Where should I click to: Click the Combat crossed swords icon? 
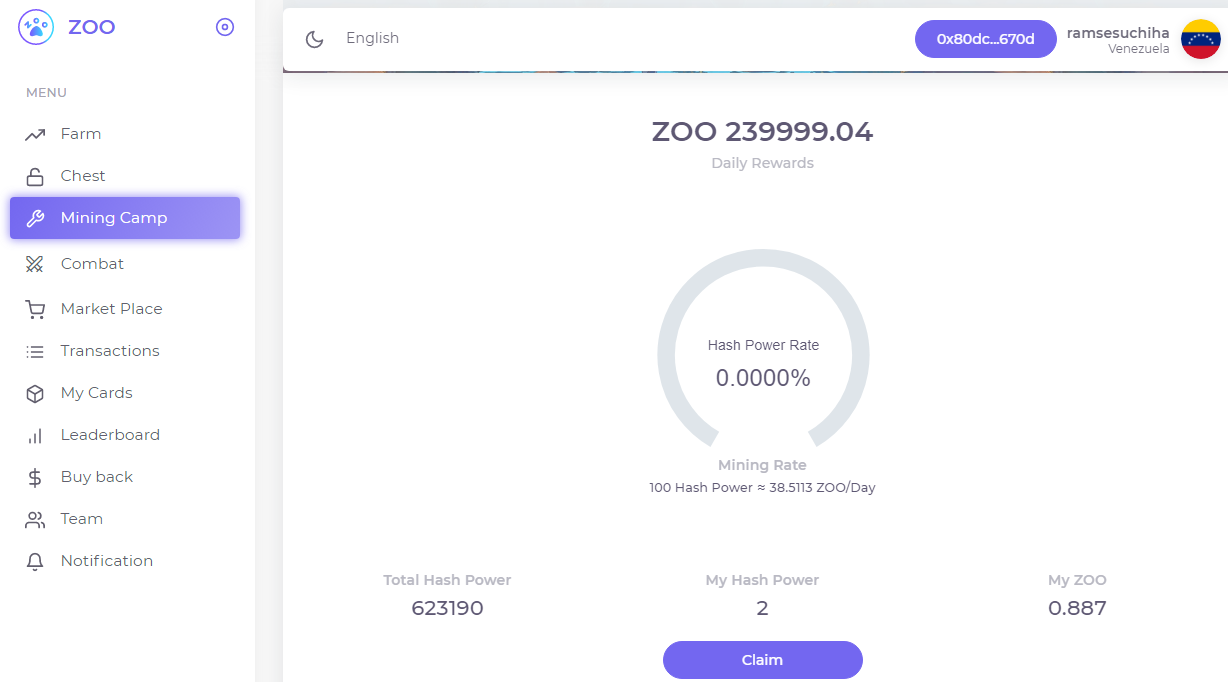click(35, 264)
